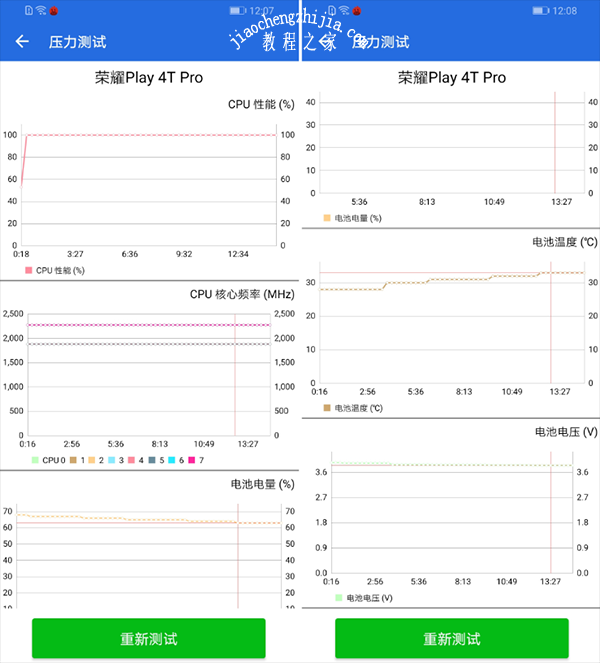Tap the magenta CPU 7 legend swatch

(192, 460)
